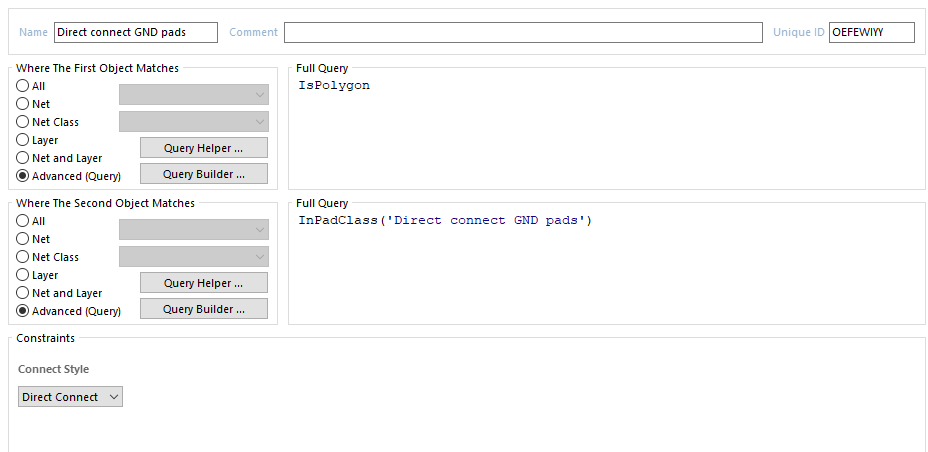The height and width of the screenshot is (452, 928).
Task: Open top dropdown in first object section
Action: click(194, 95)
